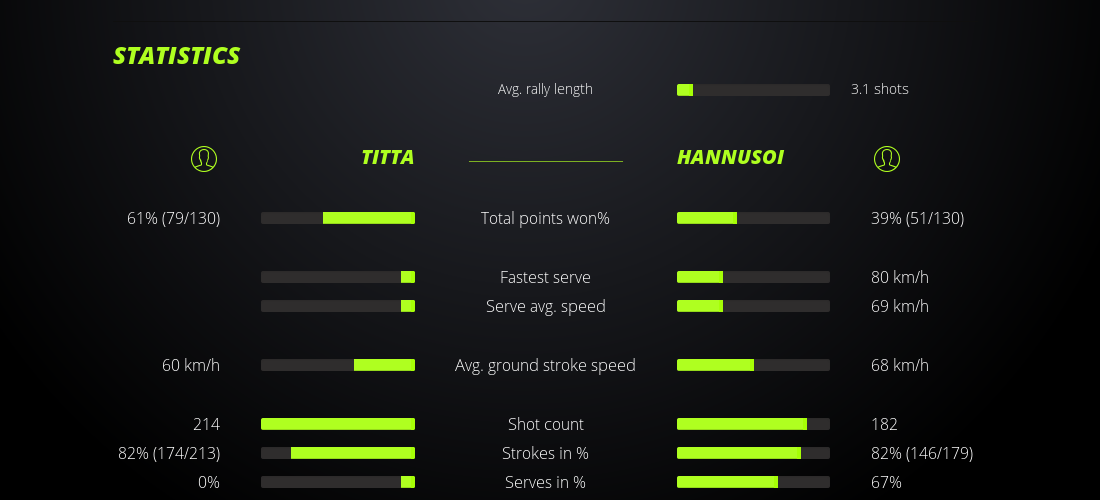
Task: Click the Avg. rally length bar
Action: click(753, 90)
